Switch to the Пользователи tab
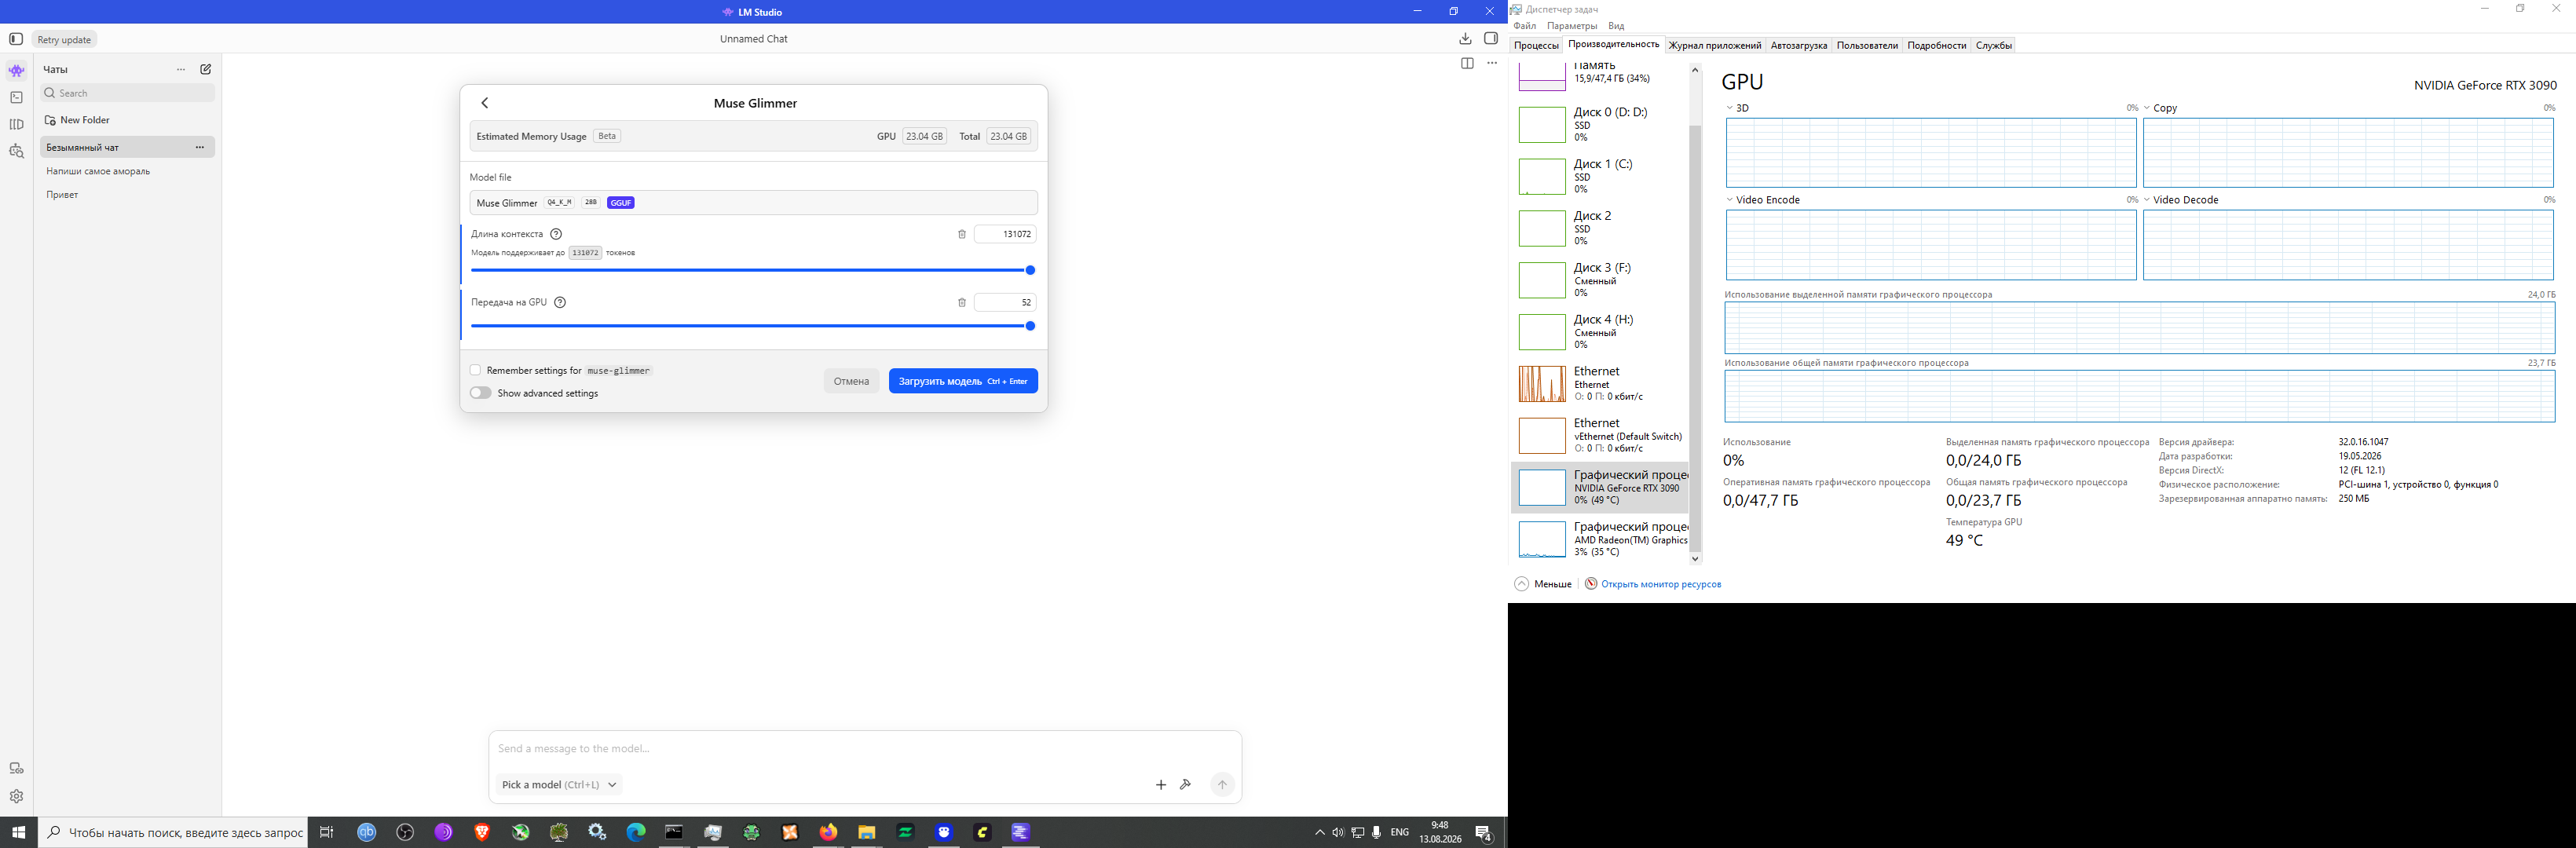The width and height of the screenshot is (2576, 848). pos(1867,45)
